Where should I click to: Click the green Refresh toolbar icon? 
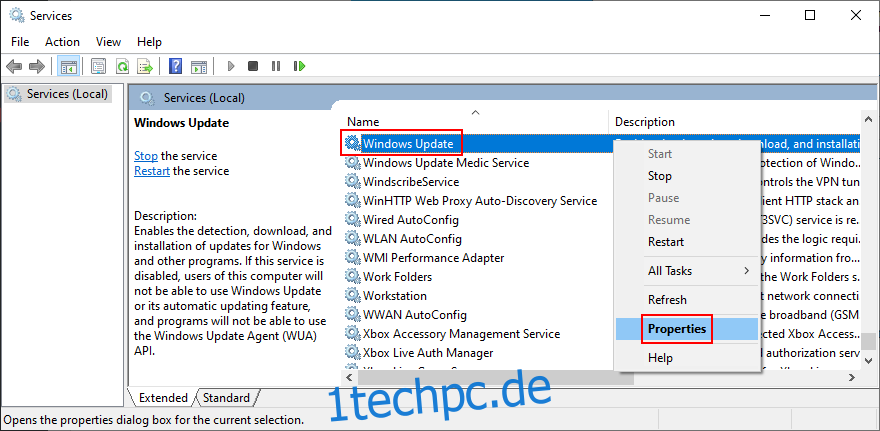click(x=122, y=66)
